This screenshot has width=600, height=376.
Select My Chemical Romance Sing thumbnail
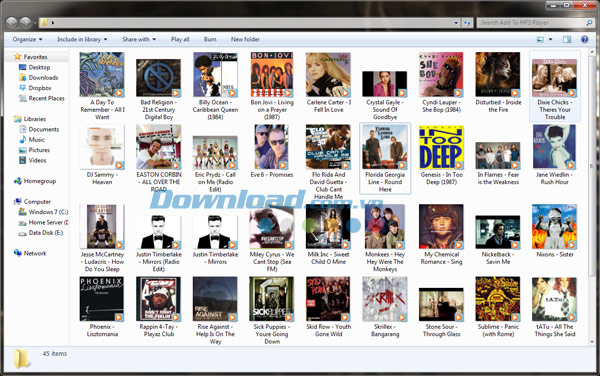[x=441, y=226]
